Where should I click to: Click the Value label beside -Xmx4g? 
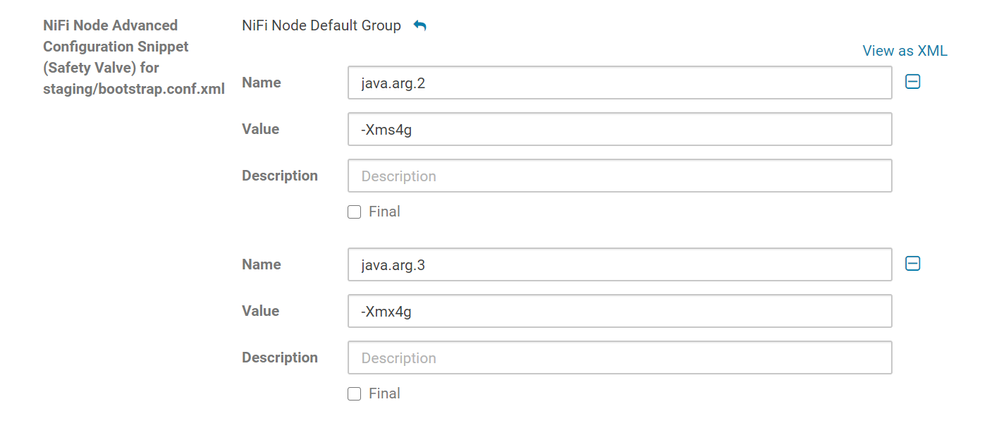(261, 311)
